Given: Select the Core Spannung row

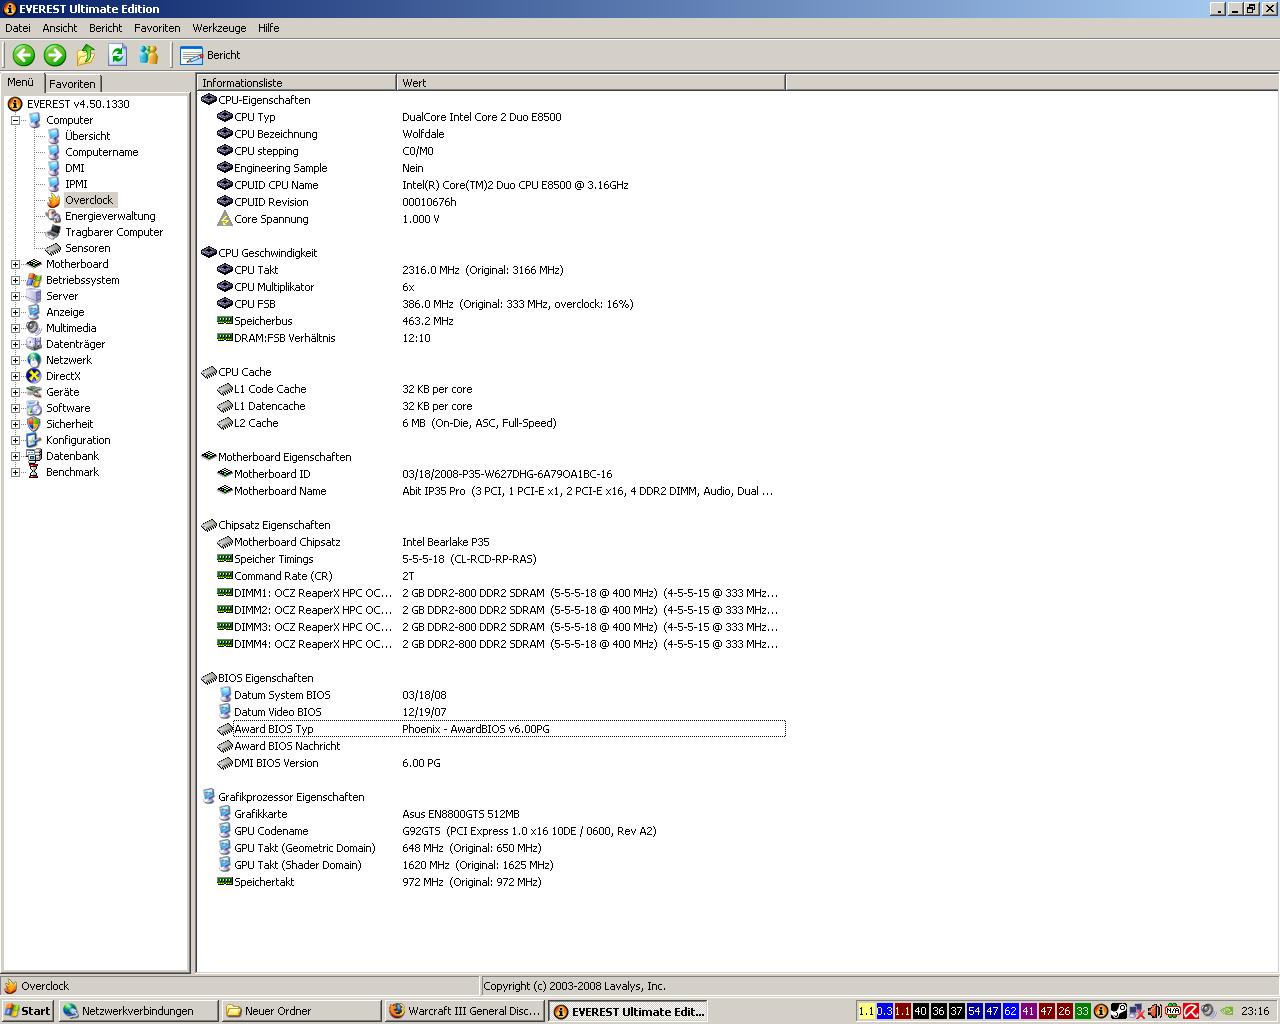Looking at the screenshot, I should (x=491, y=219).
